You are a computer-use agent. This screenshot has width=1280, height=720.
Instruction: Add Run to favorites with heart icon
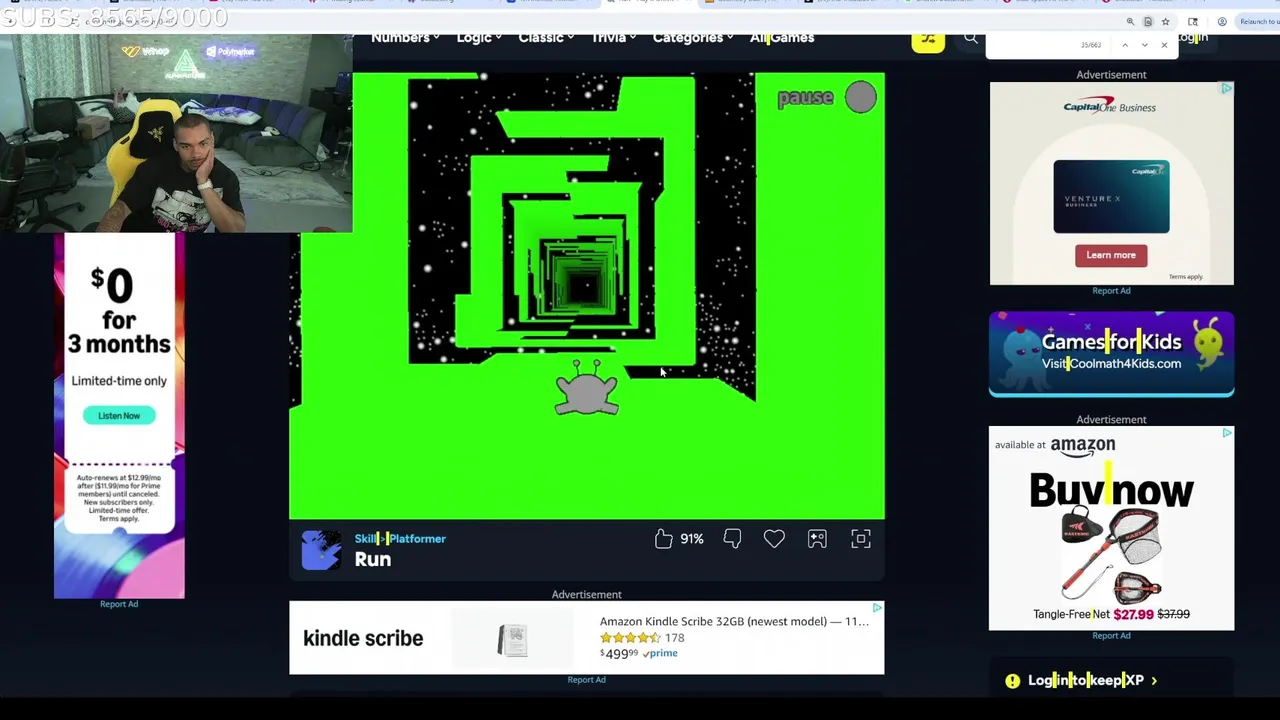click(x=774, y=539)
